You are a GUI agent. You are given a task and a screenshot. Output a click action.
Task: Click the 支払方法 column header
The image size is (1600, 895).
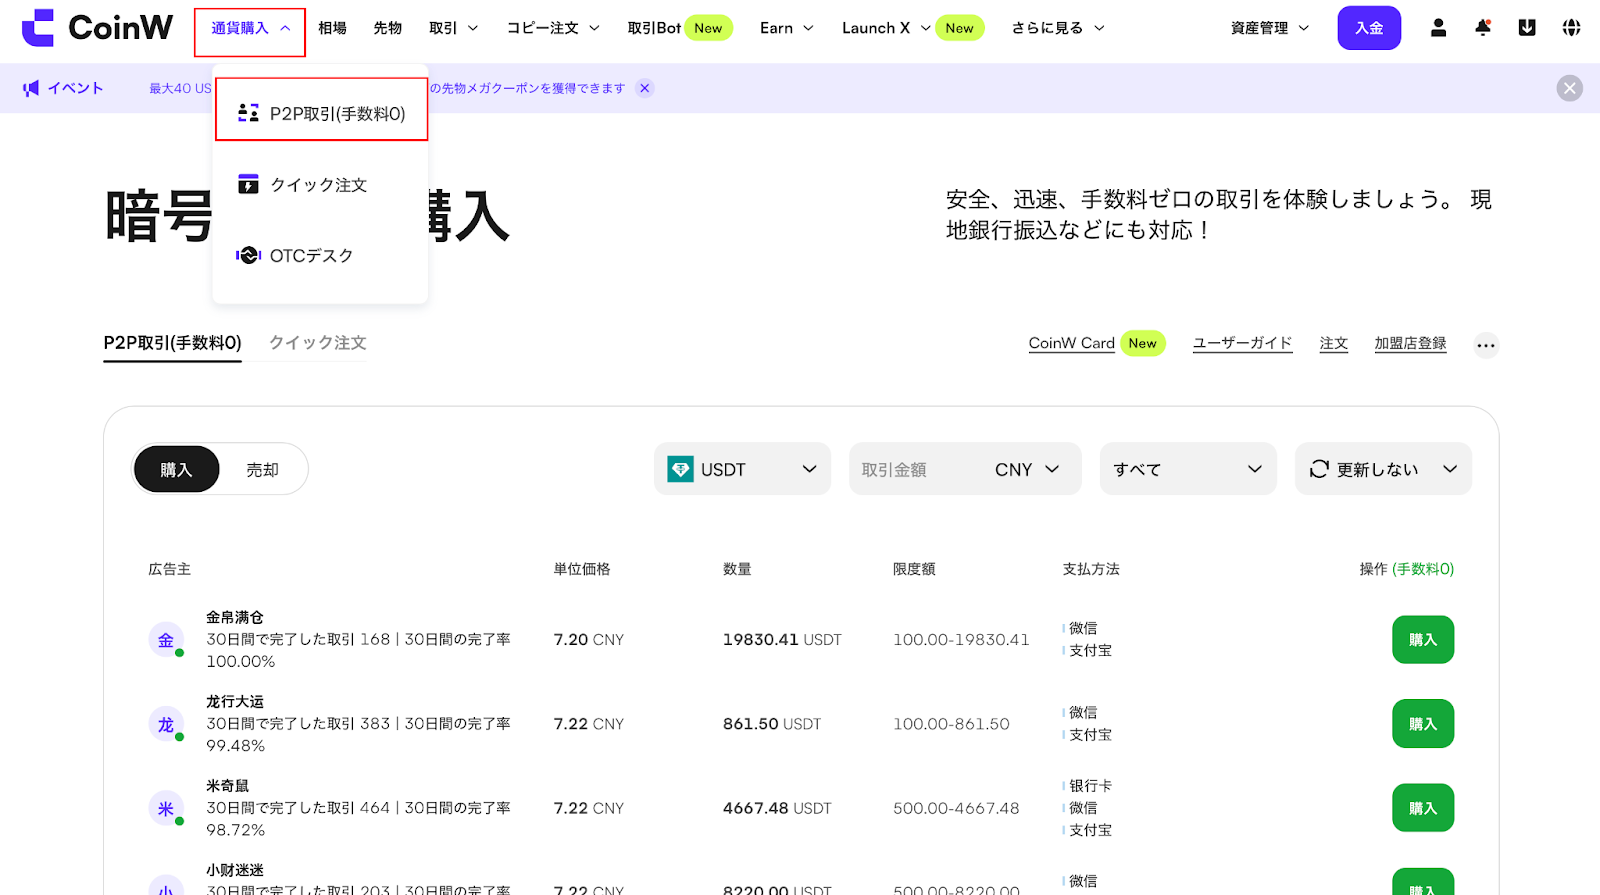[x=1091, y=569]
